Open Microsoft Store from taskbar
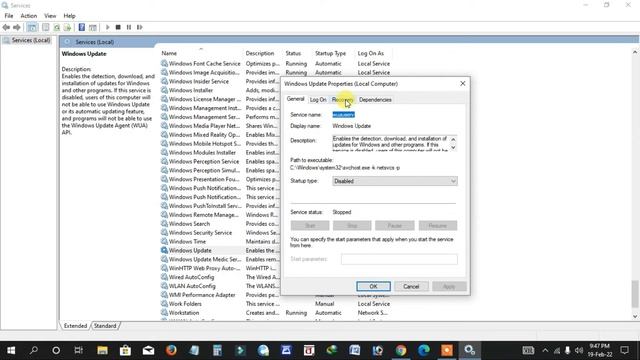 click(x=125, y=350)
